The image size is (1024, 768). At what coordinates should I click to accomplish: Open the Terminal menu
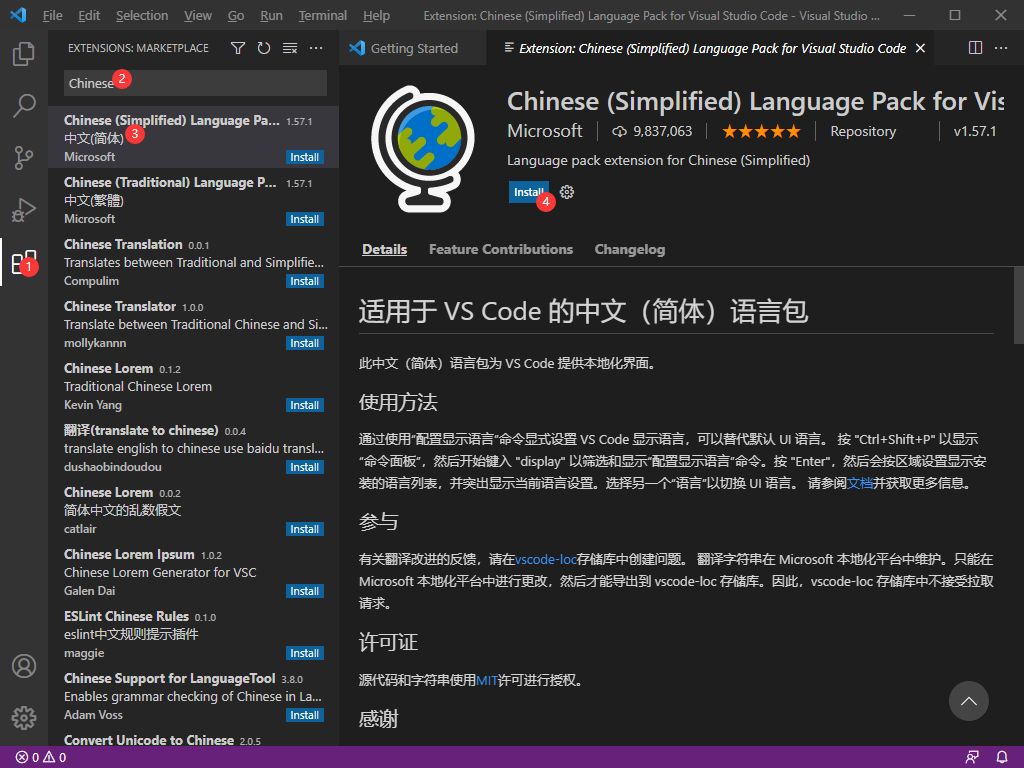(323, 15)
